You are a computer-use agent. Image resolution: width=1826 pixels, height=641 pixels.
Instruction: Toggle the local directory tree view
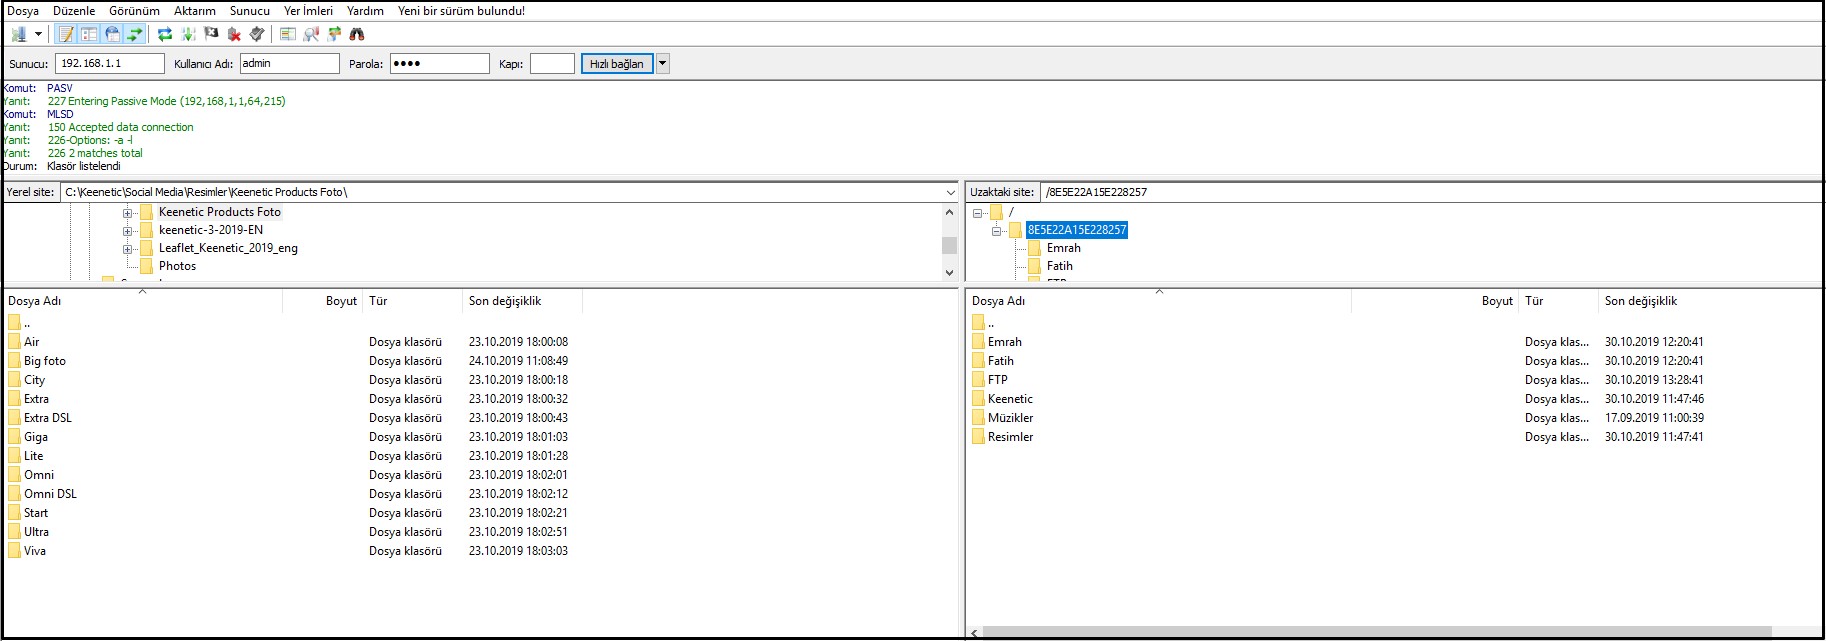tap(89, 34)
